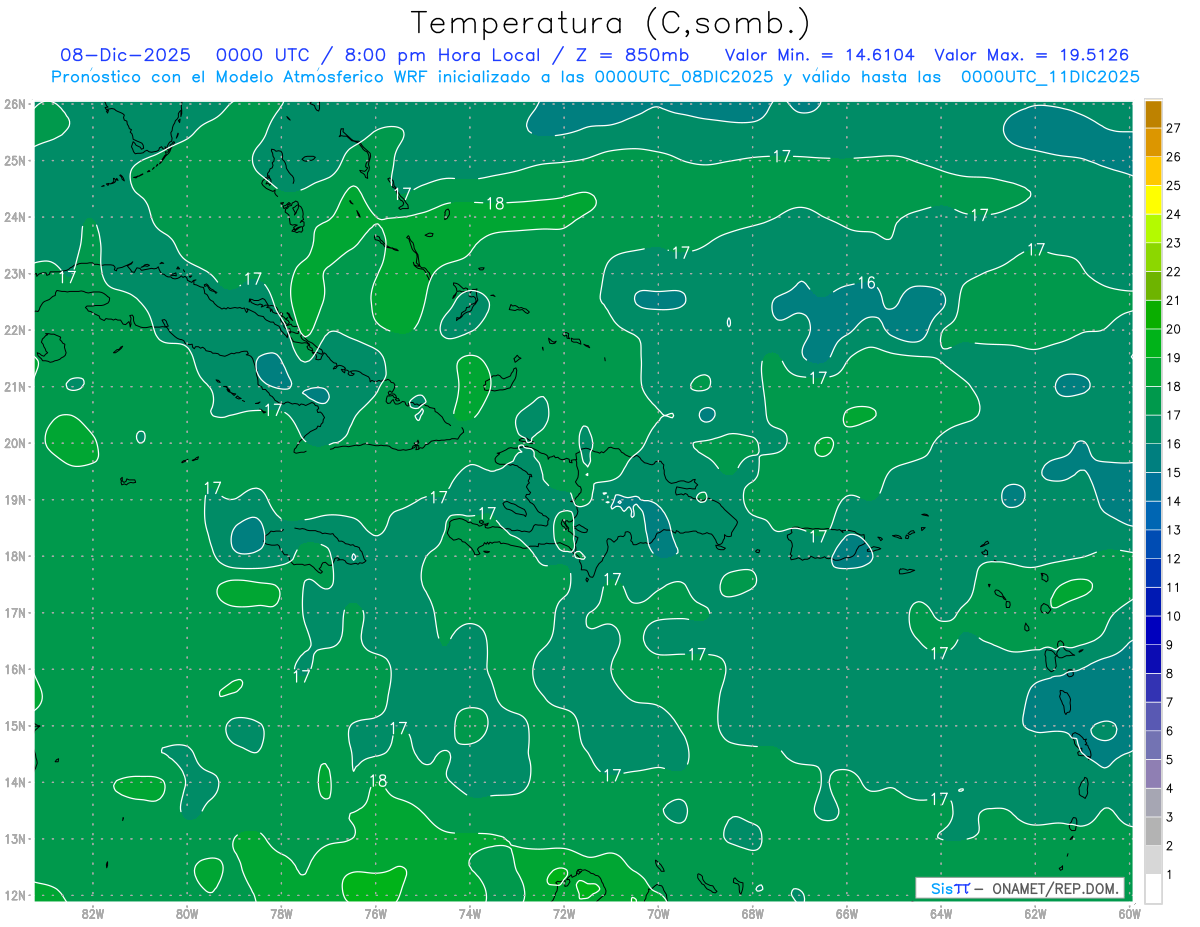
Task: Click the legend value "14"
Action: (x=1174, y=501)
